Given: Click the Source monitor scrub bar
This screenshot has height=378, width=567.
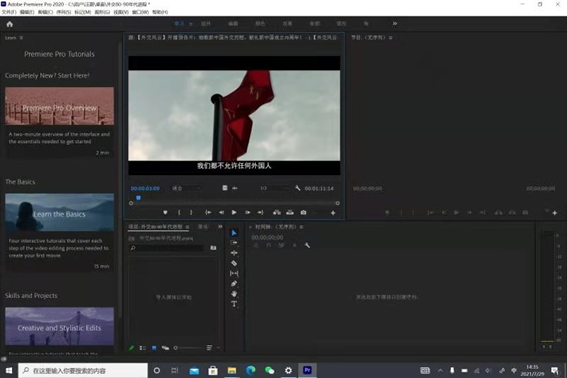Looking at the screenshot, I should point(234,203).
